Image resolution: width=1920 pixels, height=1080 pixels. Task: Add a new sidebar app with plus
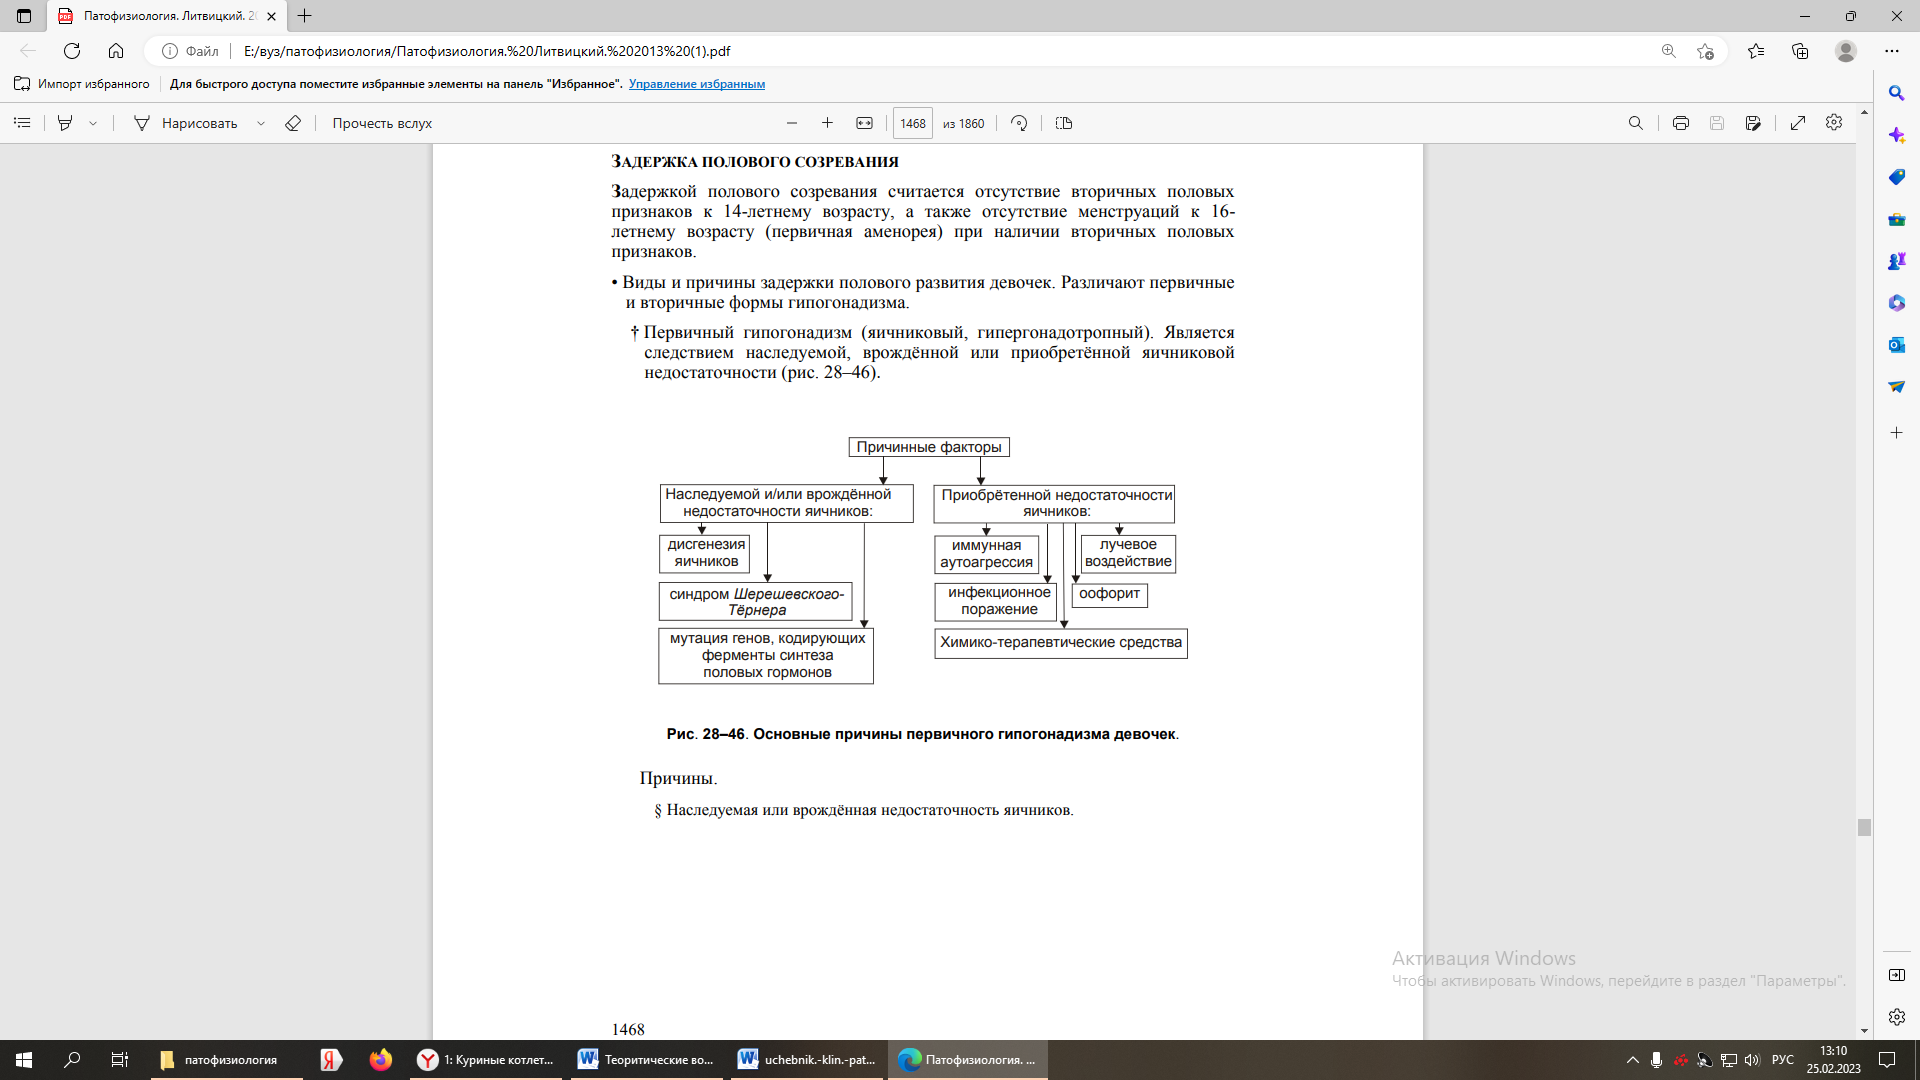[x=1896, y=433]
